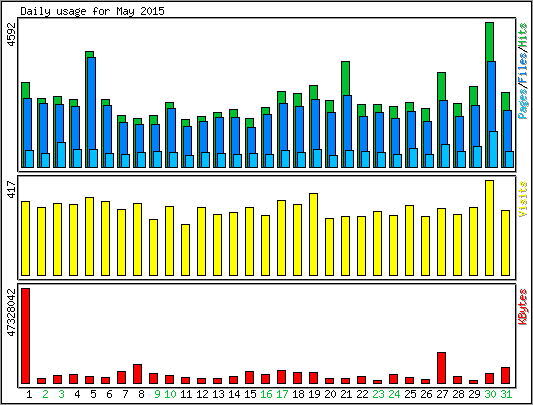The height and width of the screenshot is (405, 533).
Task: Select the red KBytes bar for day 8
Action: tap(137, 374)
